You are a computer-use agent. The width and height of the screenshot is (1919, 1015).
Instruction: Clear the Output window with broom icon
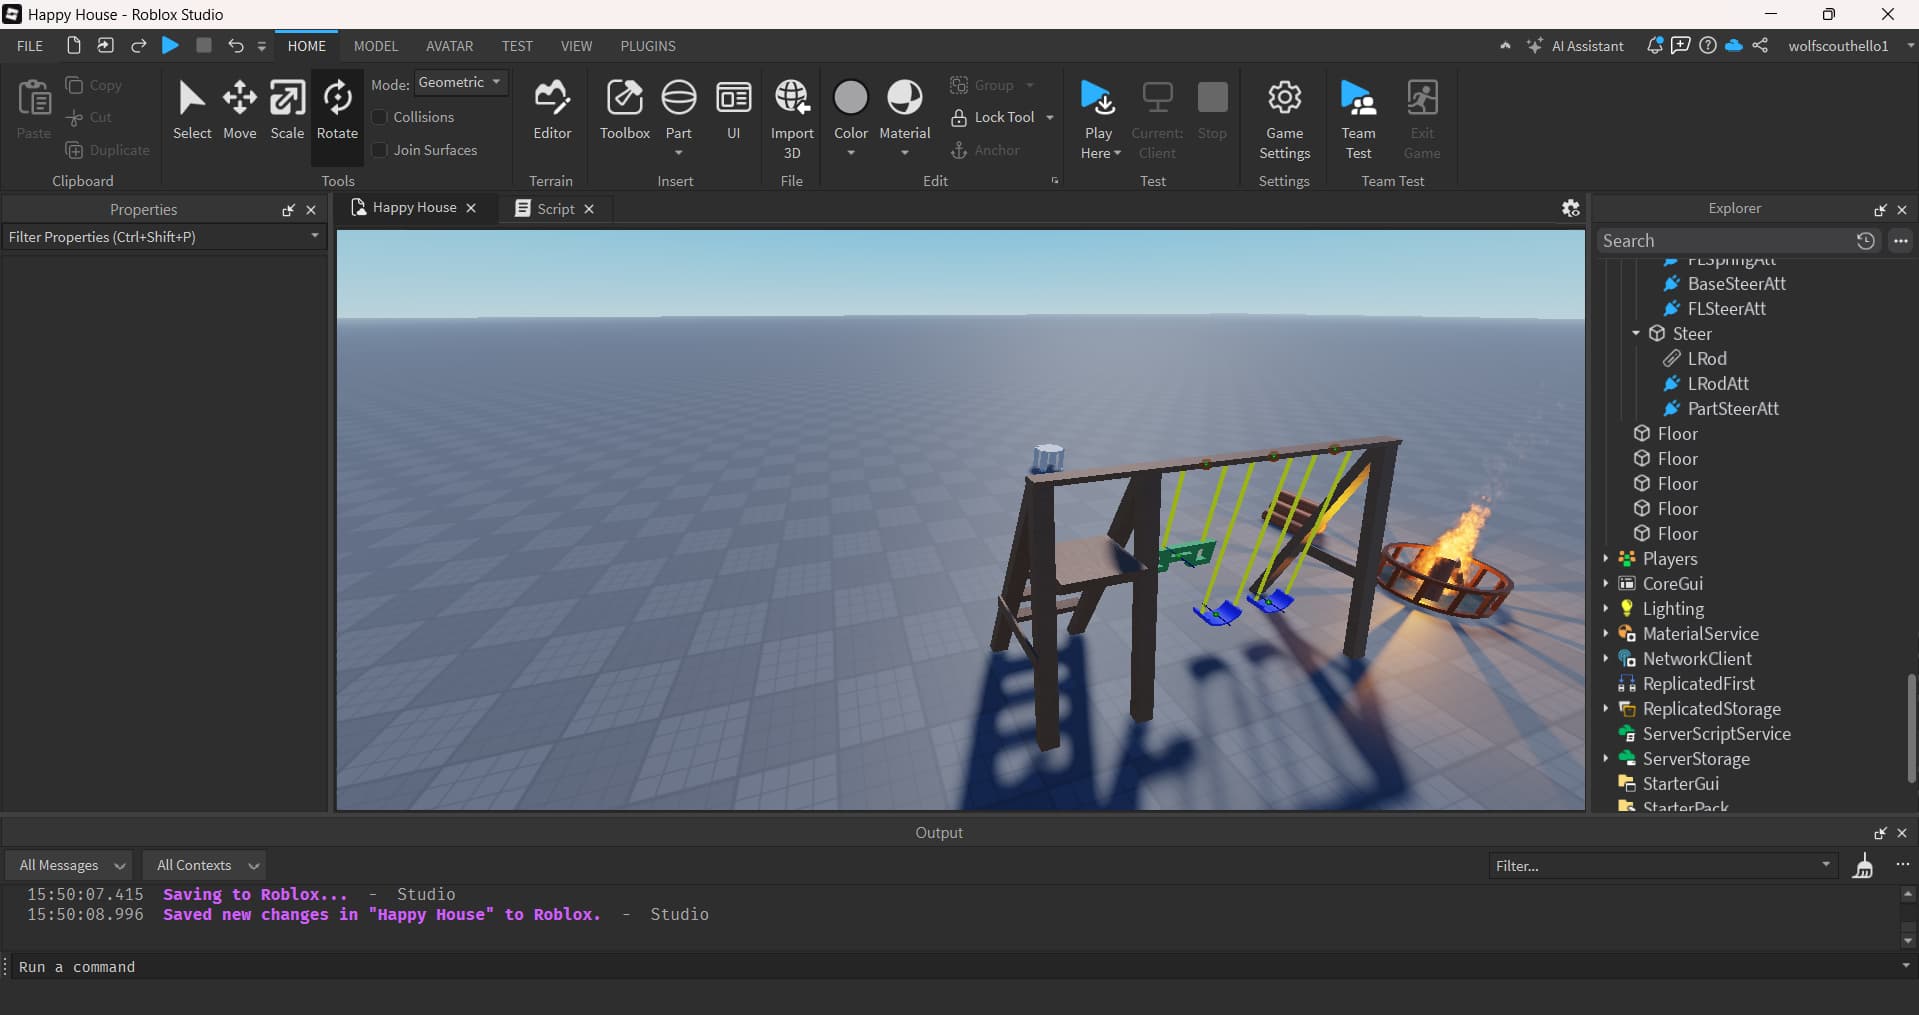(1863, 866)
